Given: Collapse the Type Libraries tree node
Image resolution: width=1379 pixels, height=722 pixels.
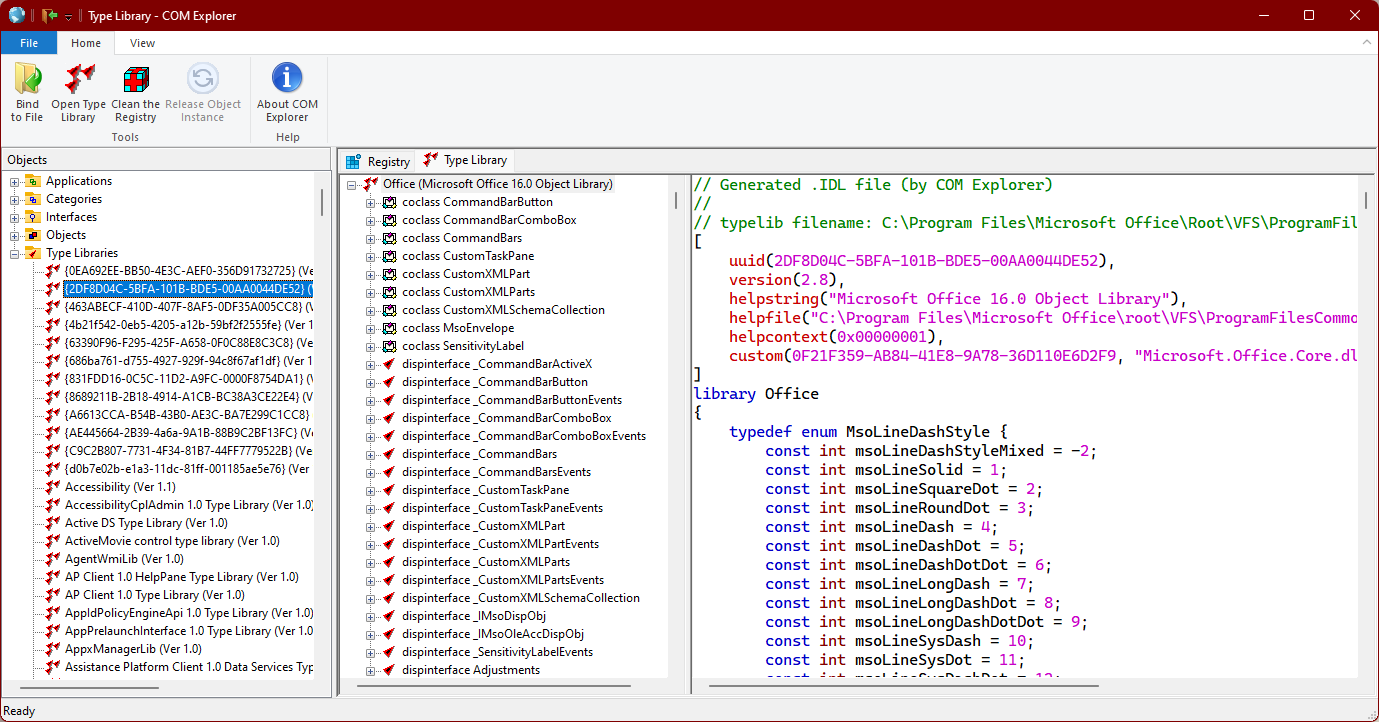Looking at the screenshot, I should click(x=15, y=254).
